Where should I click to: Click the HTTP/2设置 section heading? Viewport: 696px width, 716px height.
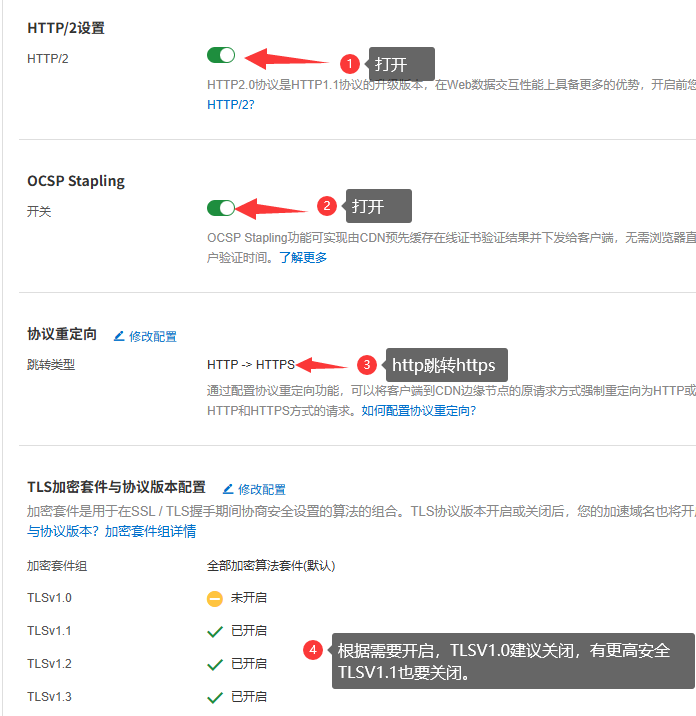click(66, 28)
